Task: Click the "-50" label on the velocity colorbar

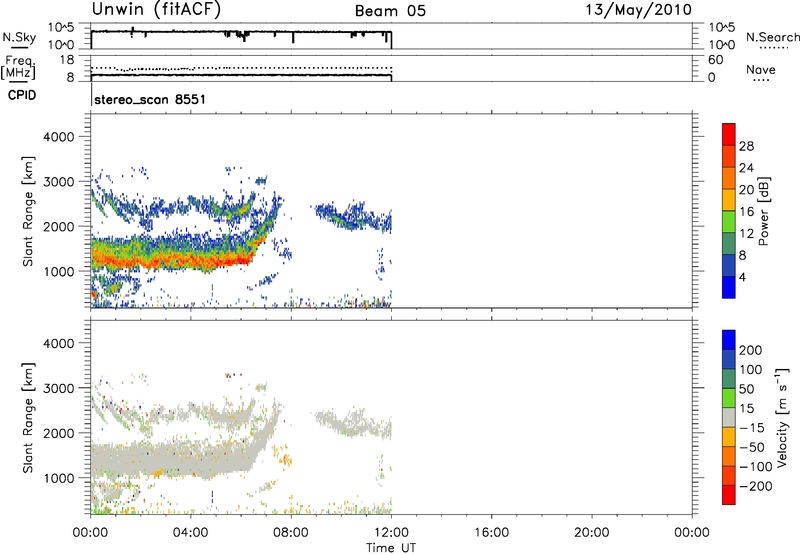Action: 752,447
